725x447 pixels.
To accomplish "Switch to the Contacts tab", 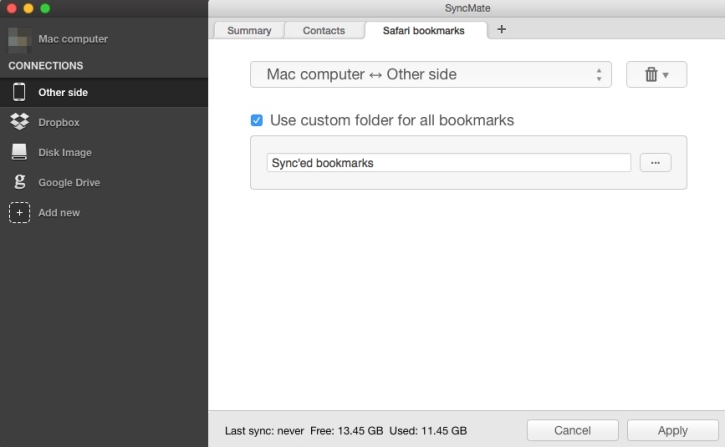I will point(324,31).
